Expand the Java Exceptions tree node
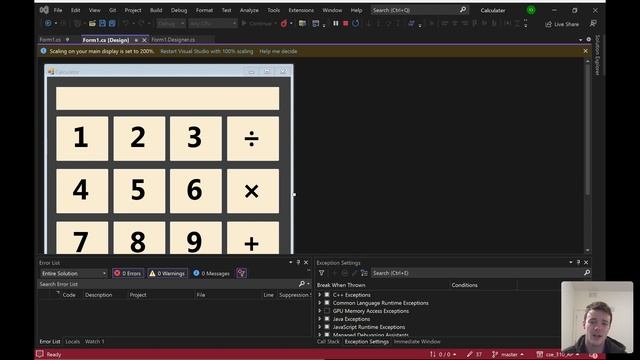The height and width of the screenshot is (360, 640). (x=320, y=319)
